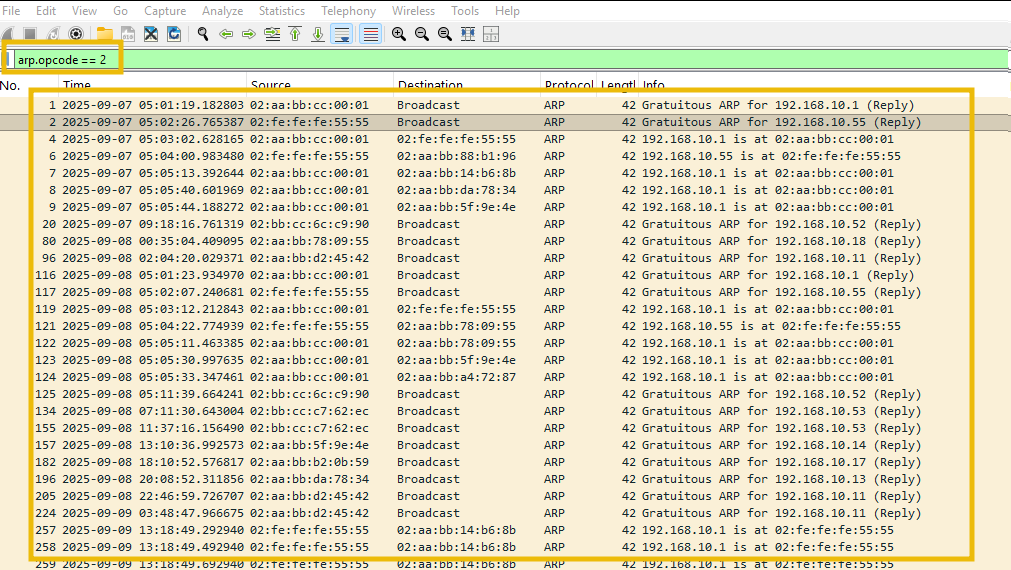Image resolution: width=1011 pixels, height=570 pixels.
Task: Open the File menu
Action: point(11,11)
